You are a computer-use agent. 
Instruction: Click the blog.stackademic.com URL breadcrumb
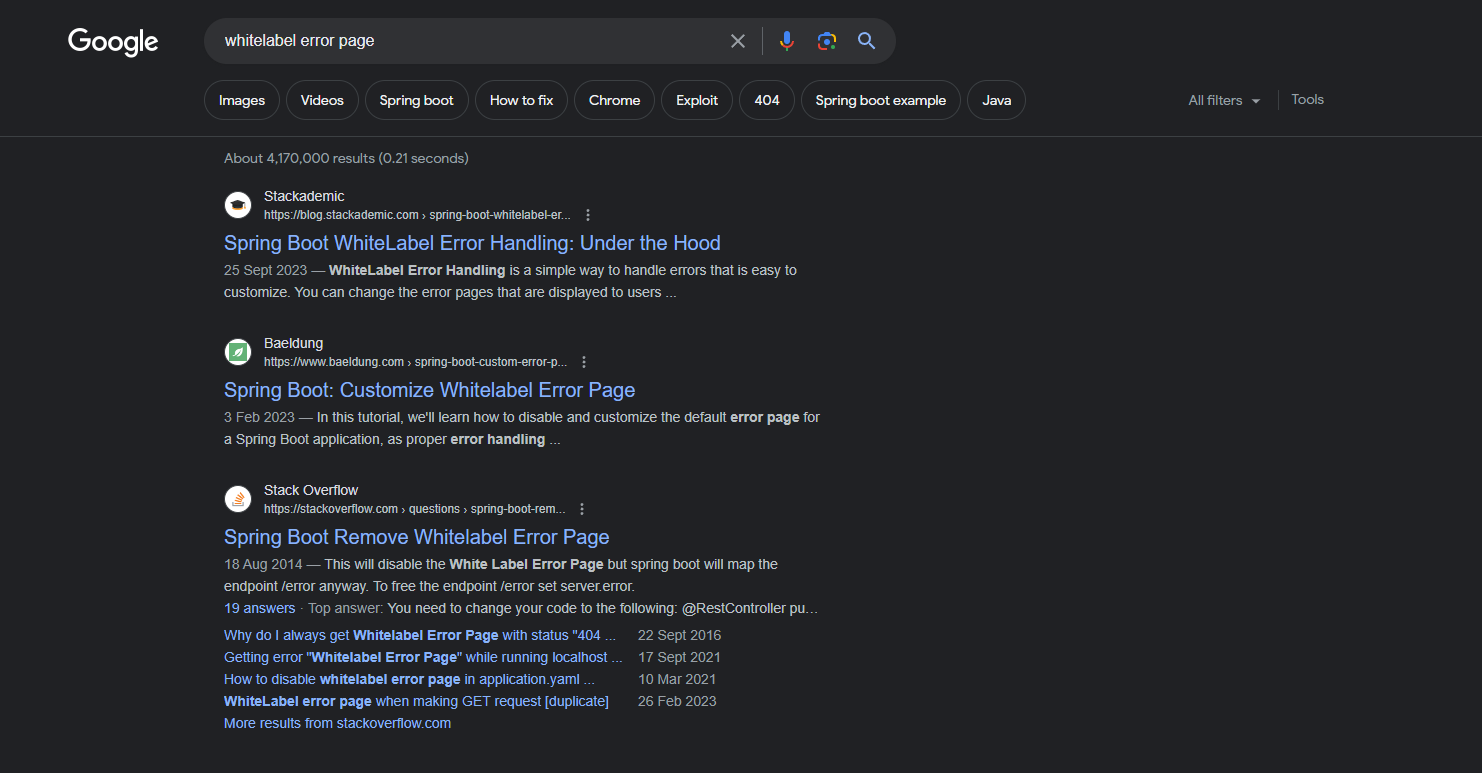click(x=417, y=215)
